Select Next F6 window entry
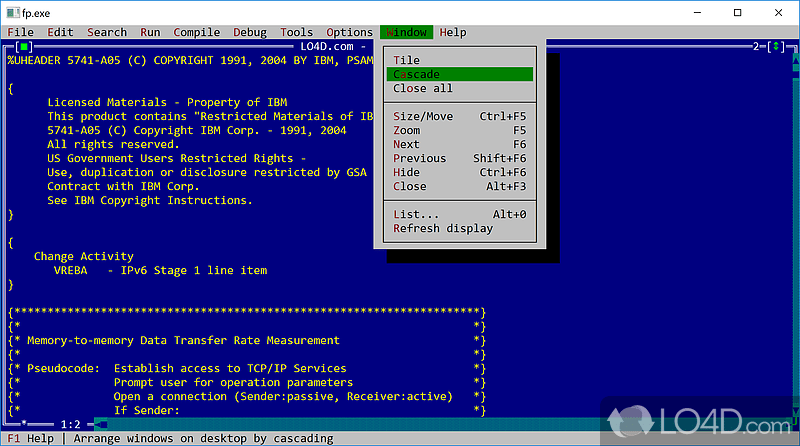 pyautogui.click(x=460, y=144)
